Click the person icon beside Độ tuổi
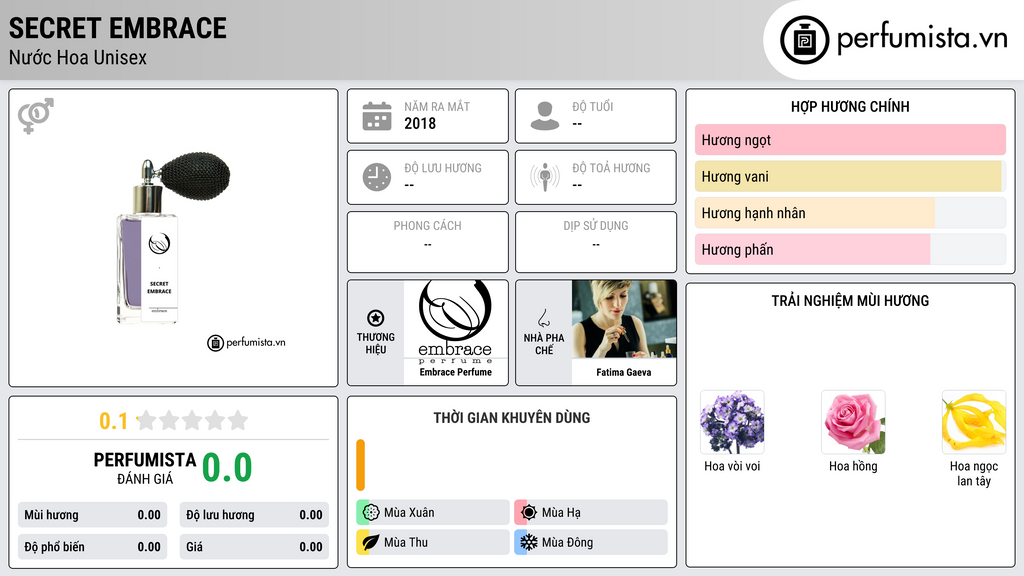 click(x=545, y=116)
